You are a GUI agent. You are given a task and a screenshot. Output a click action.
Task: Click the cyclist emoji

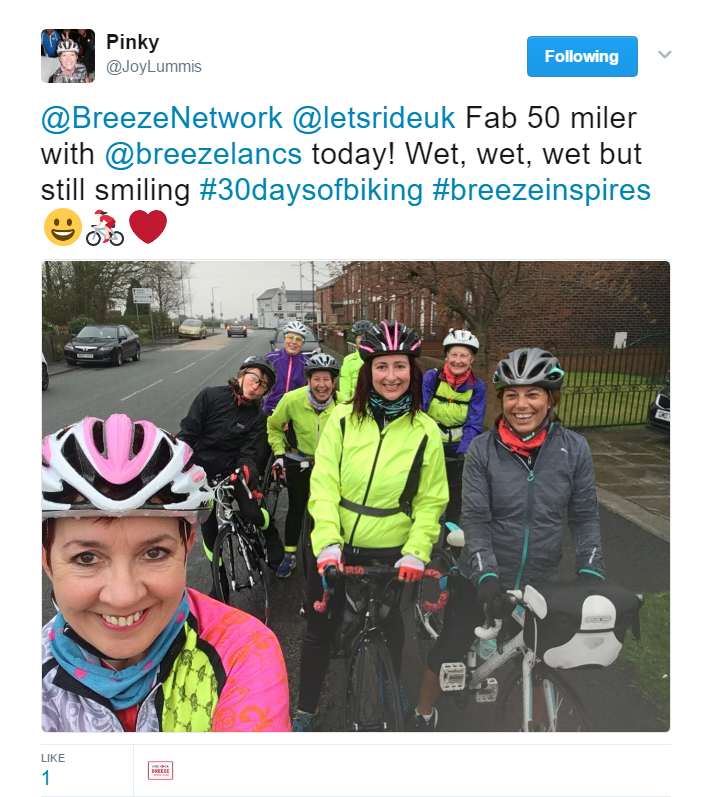coord(105,228)
